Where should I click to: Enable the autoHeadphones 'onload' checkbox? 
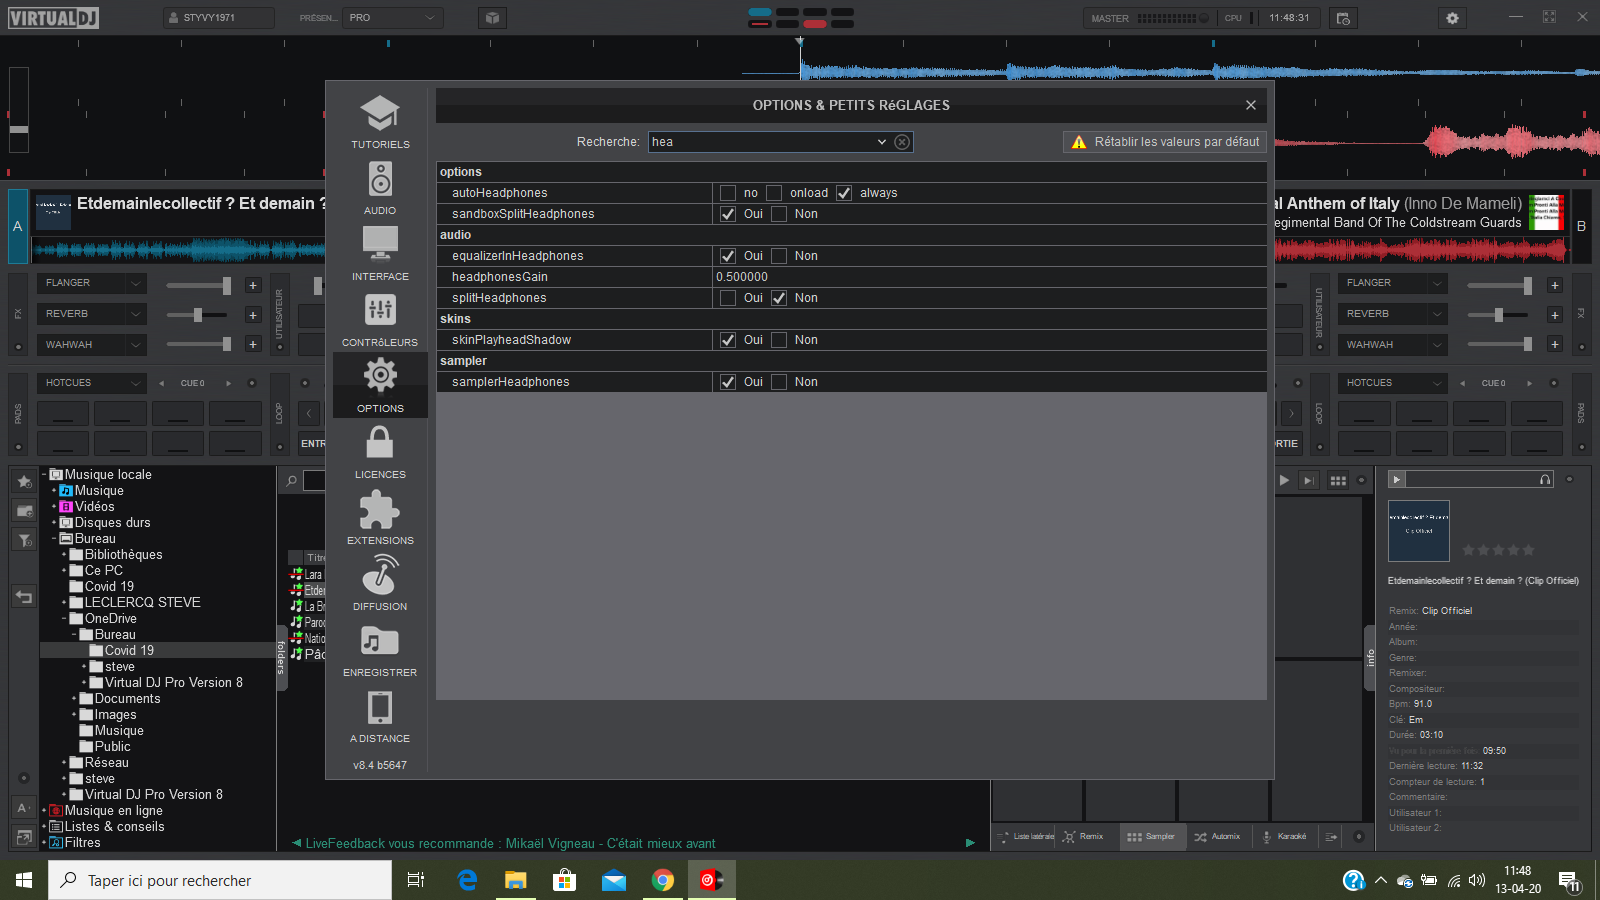(774, 193)
